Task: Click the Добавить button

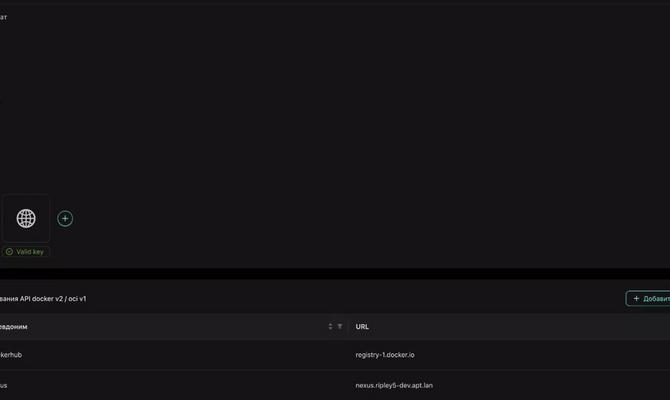Action: click(648, 298)
